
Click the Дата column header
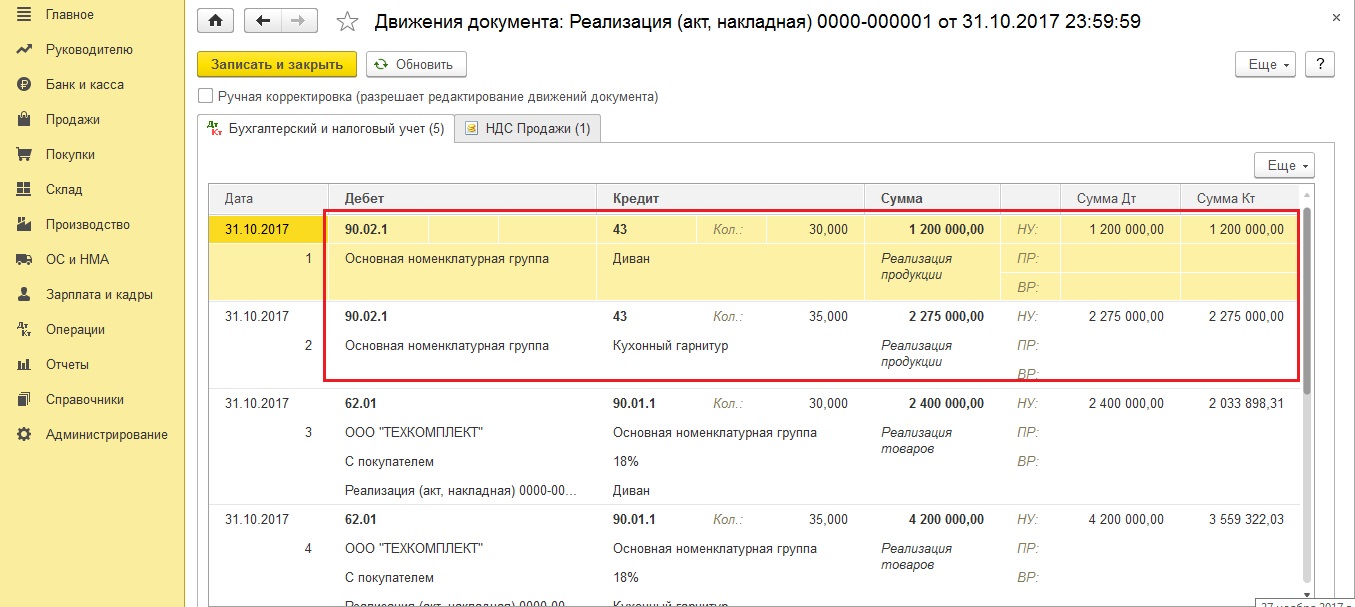pos(268,198)
